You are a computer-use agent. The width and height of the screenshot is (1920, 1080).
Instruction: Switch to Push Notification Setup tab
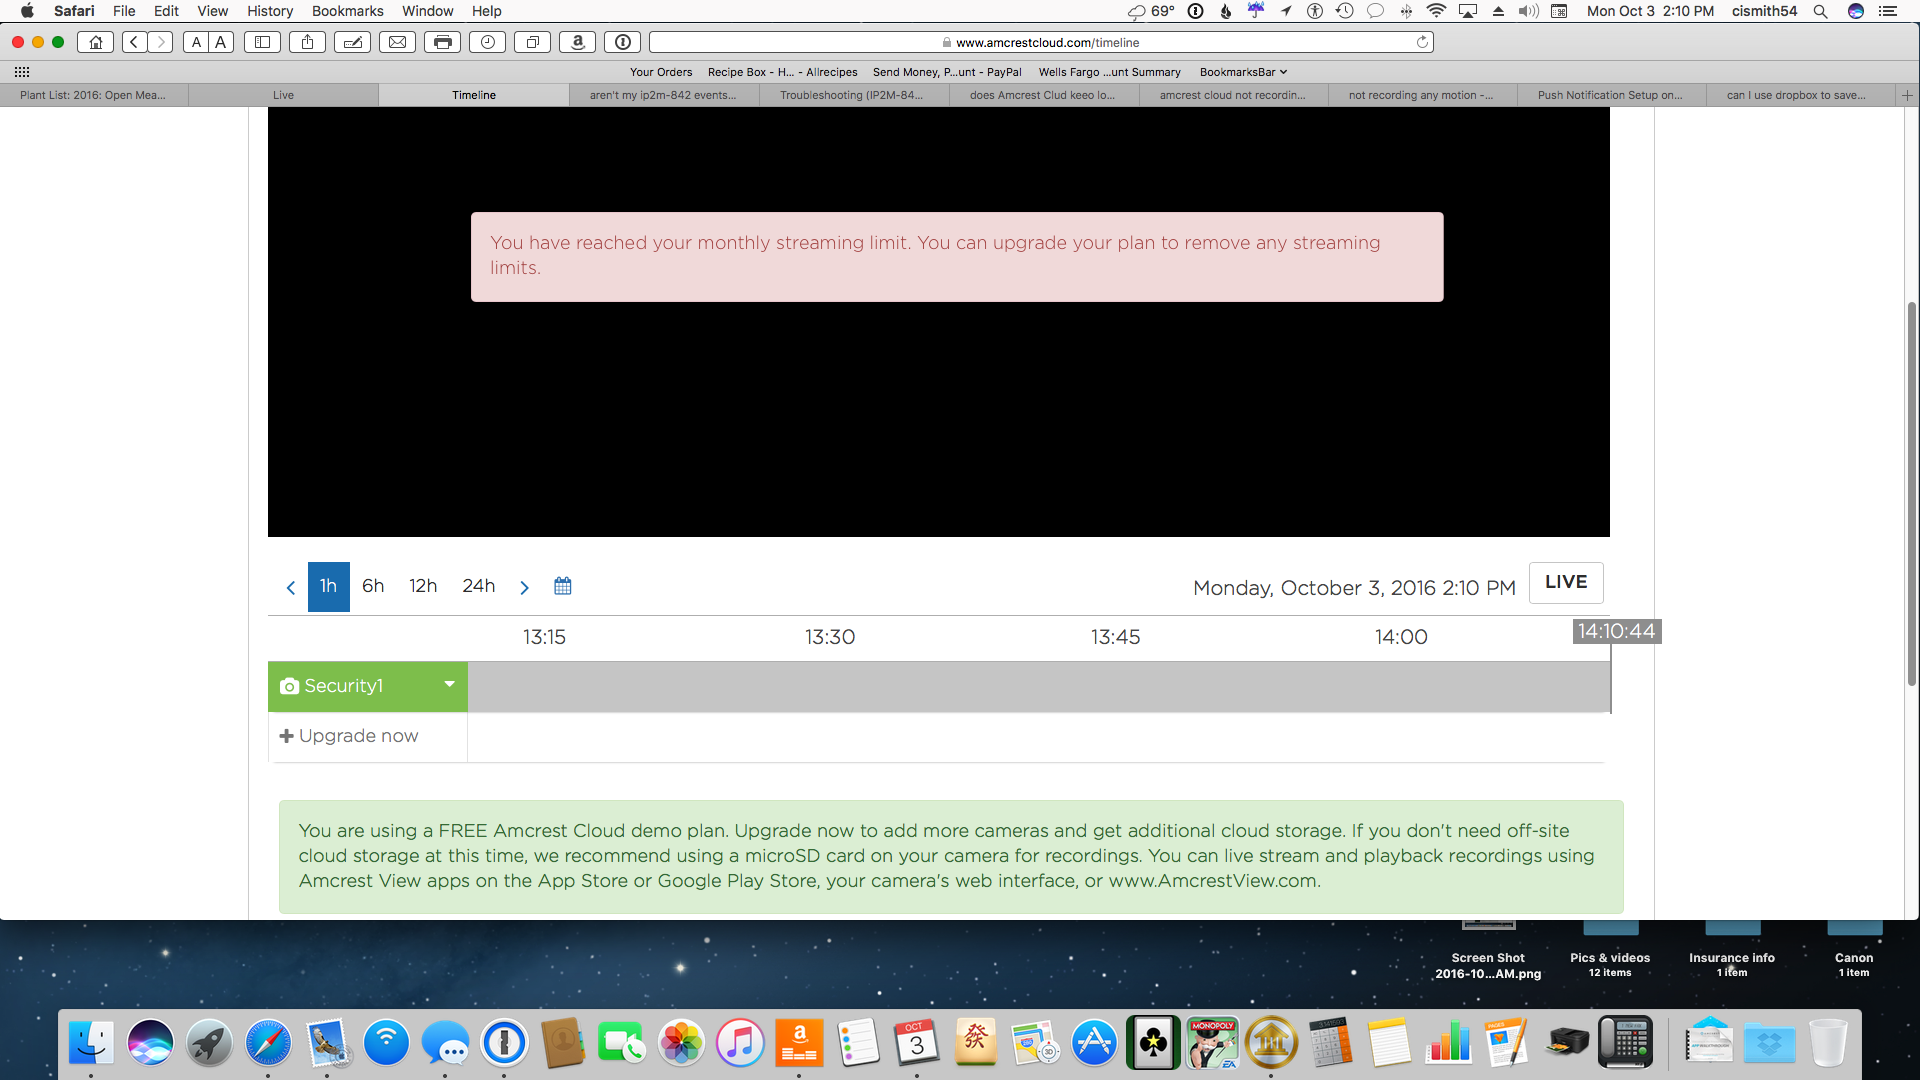point(1610,95)
